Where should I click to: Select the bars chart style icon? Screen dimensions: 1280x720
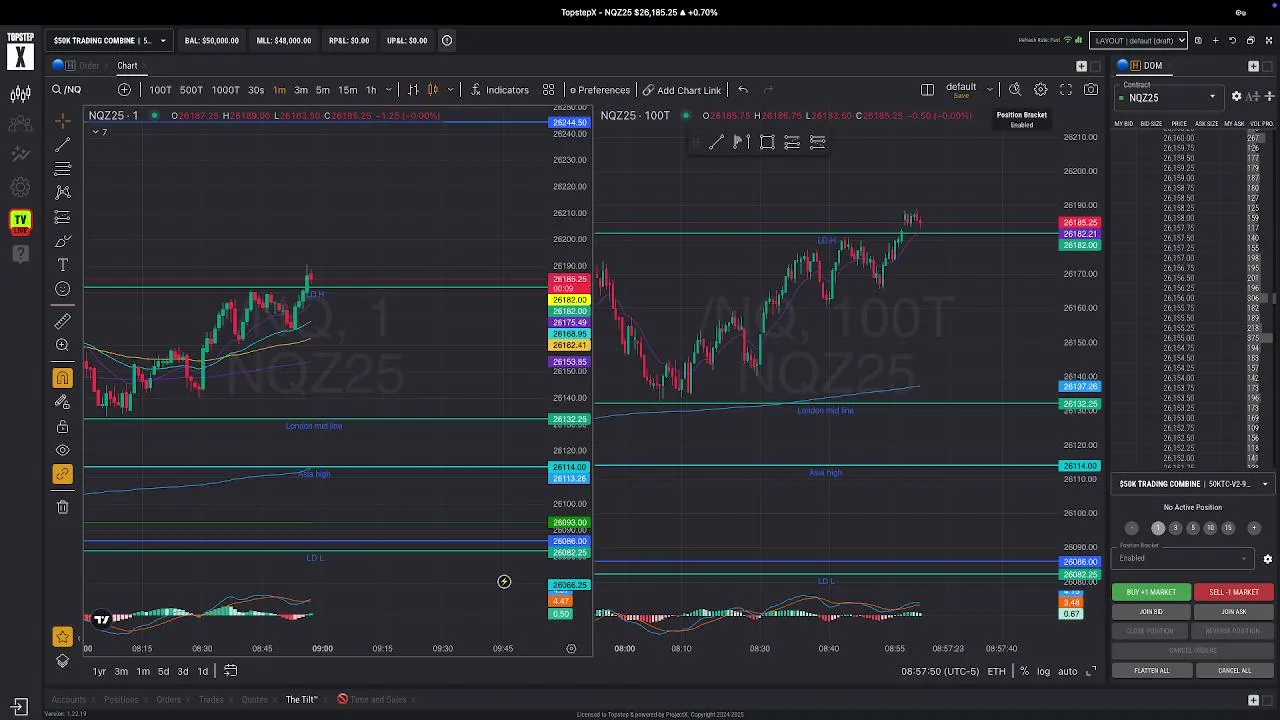point(413,90)
